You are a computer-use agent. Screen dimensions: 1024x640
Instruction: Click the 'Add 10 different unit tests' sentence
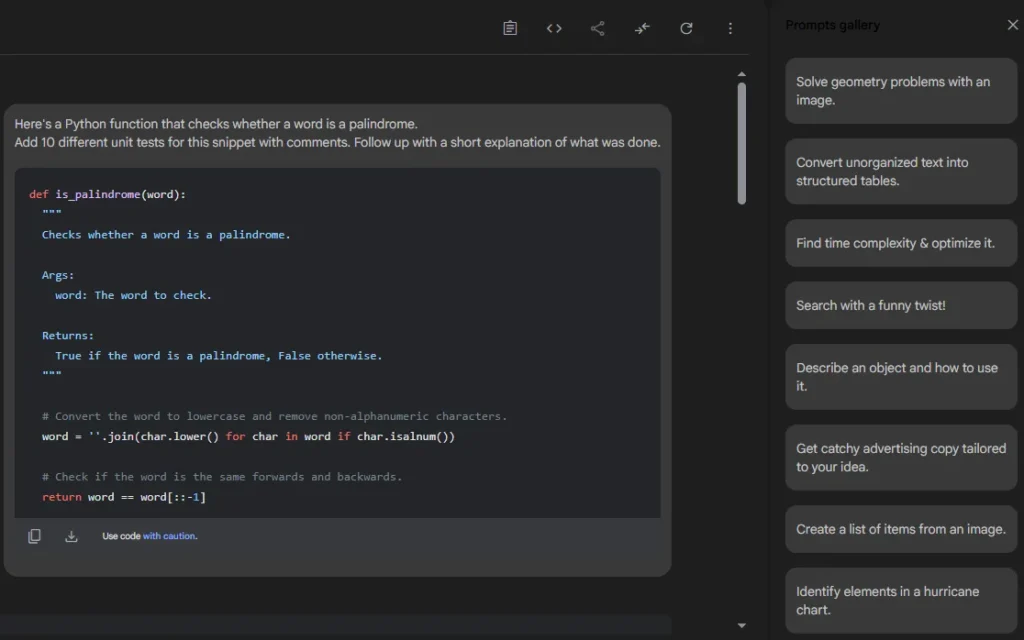[x=182, y=142]
